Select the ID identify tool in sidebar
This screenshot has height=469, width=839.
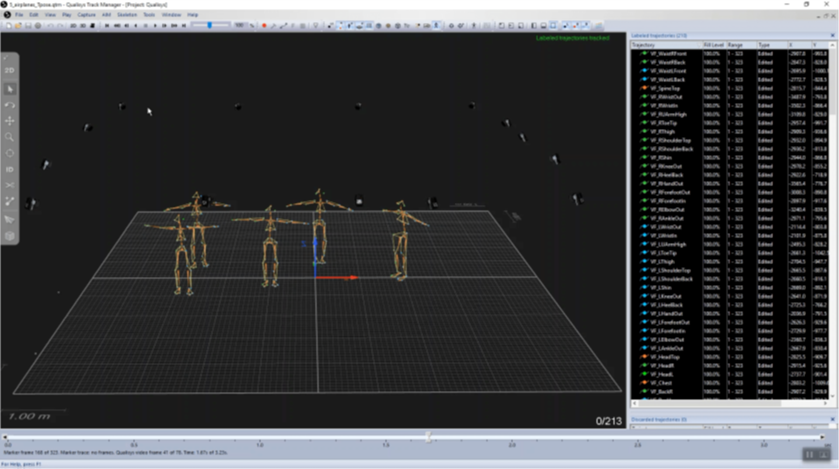coord(10,170)
